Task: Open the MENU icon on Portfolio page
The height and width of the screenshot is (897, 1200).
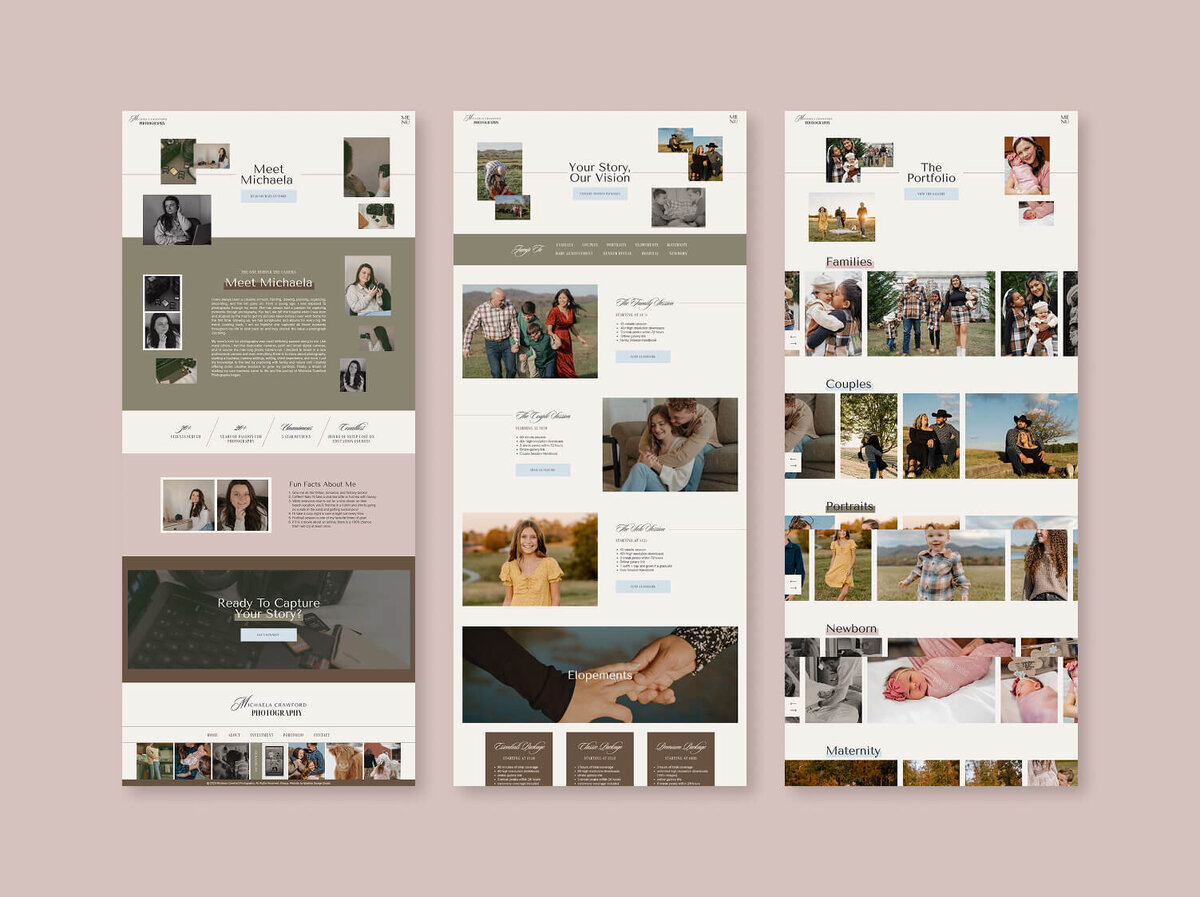Action: pyautogui.click(x=1064, y=119)
